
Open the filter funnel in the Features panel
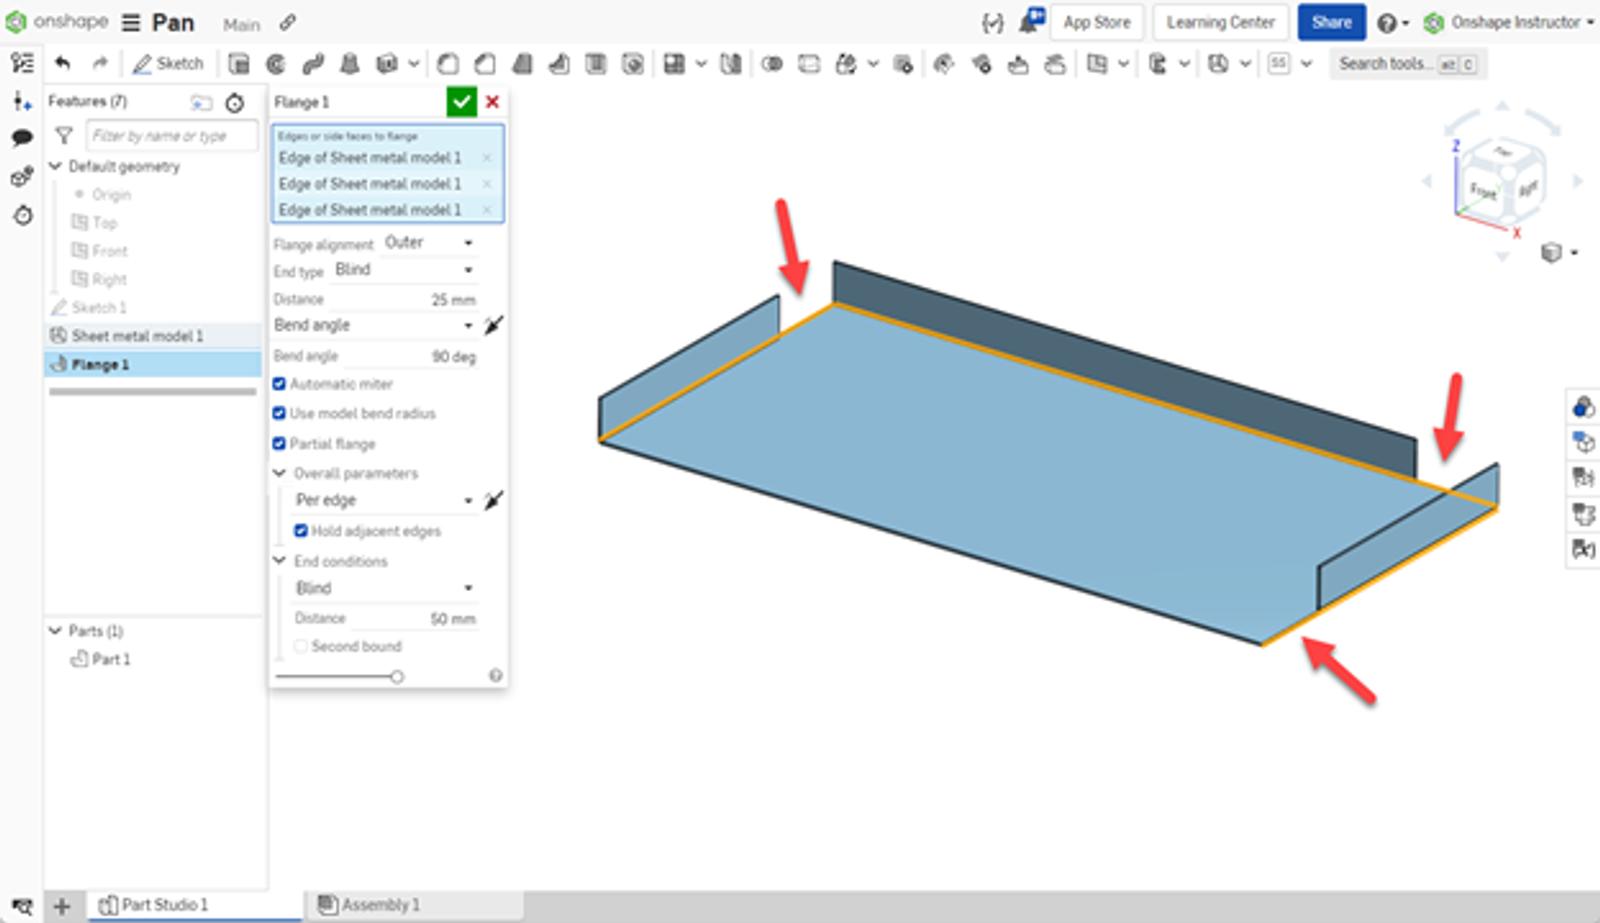pyautogui.click(x=64, y=135)
